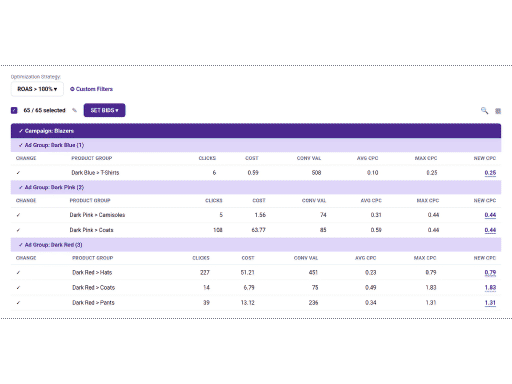The width and height of the screenshot is (512, 384).
Task: Collapse the Ad Group: Dark Red (3) row
Action: [256, 245]
